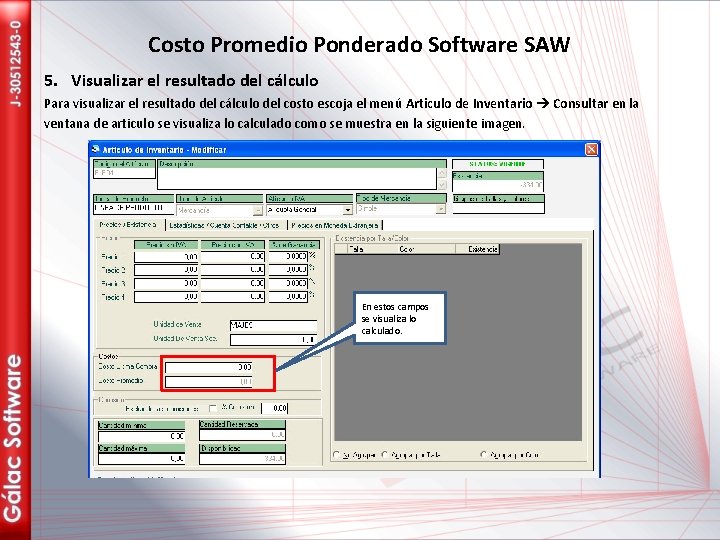Screen dimensions: 720x540
Task: Click the Articulo de Inventario window title icon
Action: click(96, 149)
